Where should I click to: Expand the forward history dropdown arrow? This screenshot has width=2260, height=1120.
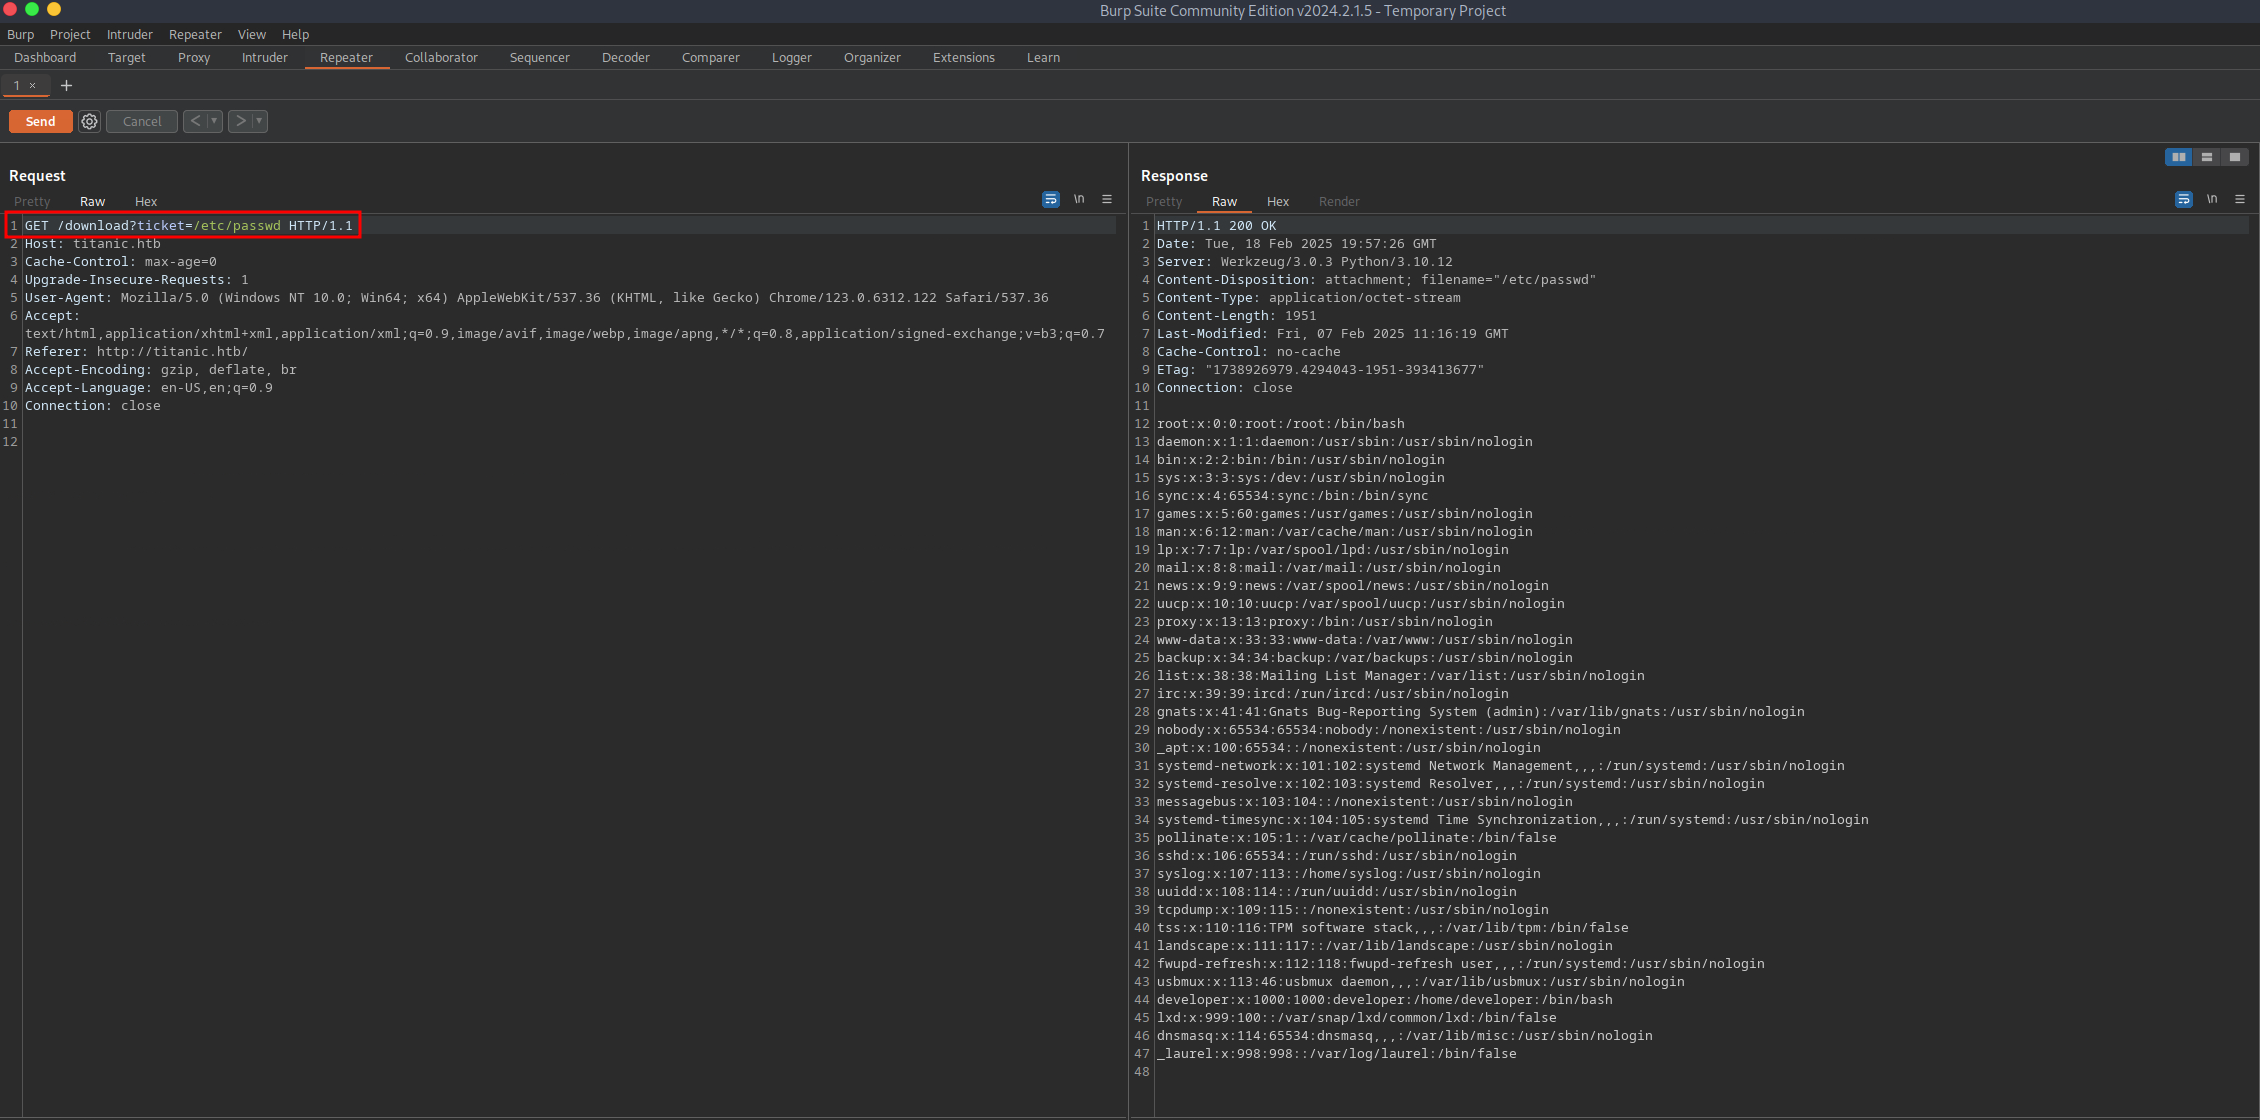click(259, 121)
